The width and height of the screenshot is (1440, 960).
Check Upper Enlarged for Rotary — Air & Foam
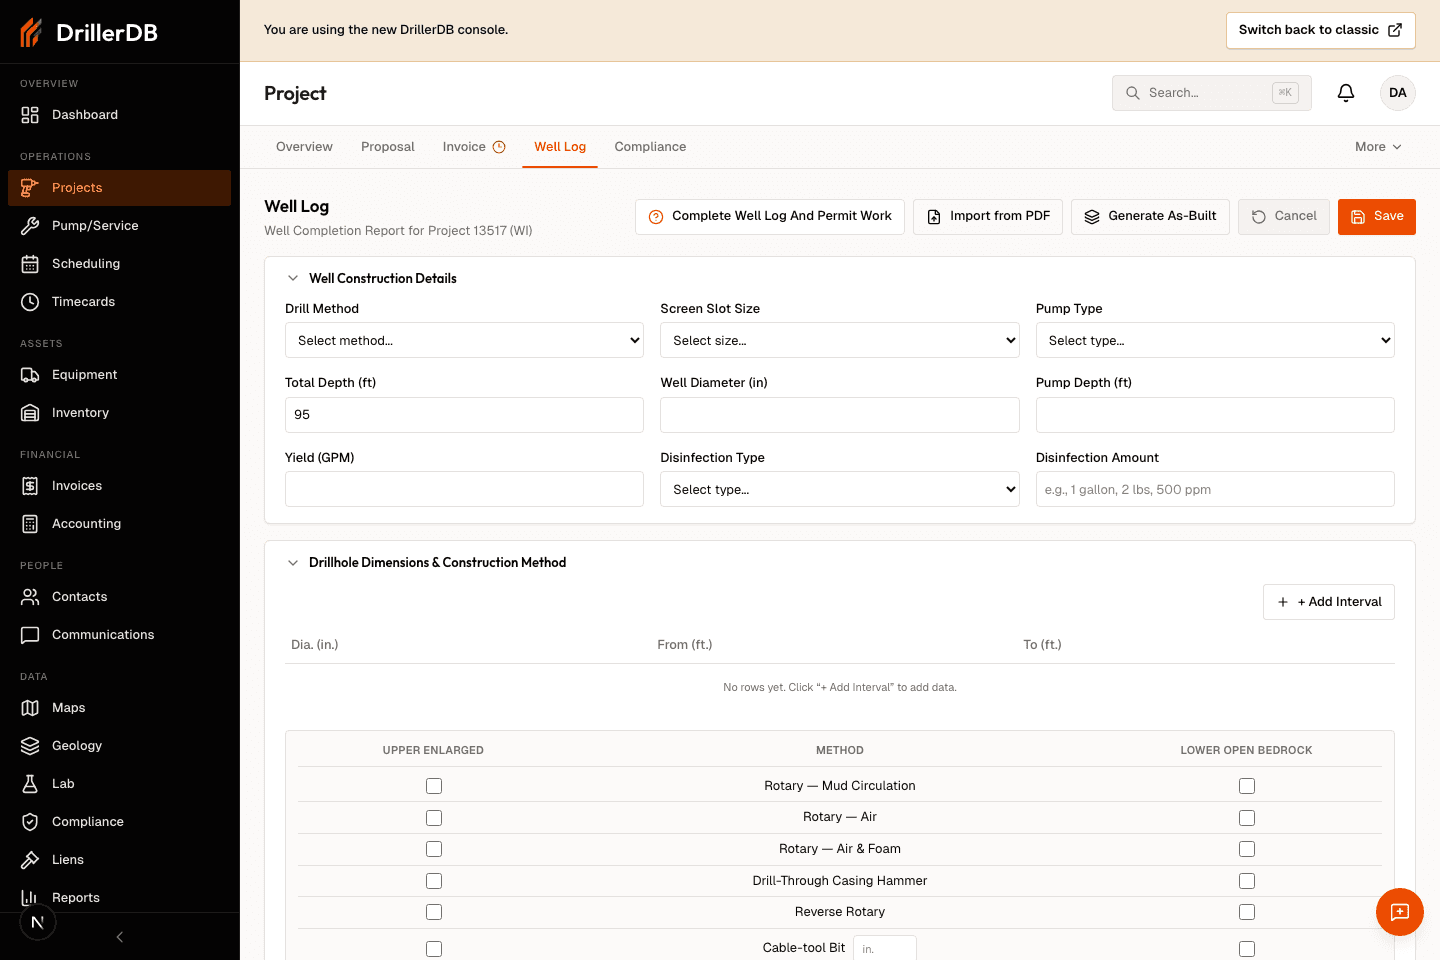(x=434, y=849)
